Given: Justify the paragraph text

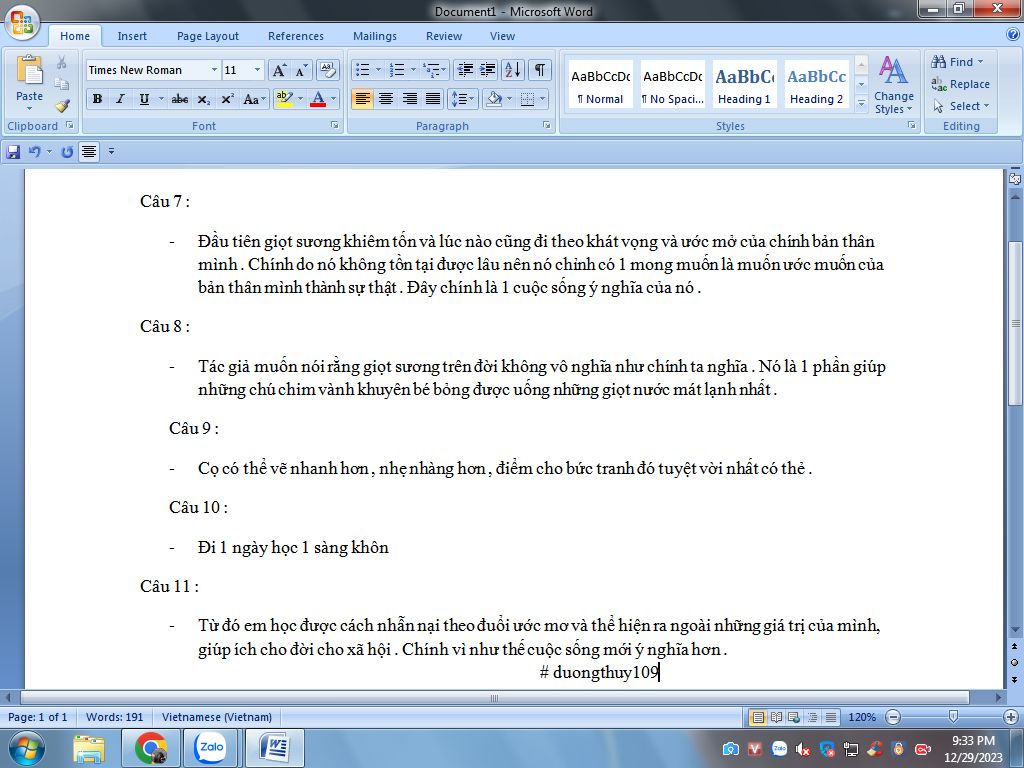Looking at the screenshot, I should (x=433, y=99).
